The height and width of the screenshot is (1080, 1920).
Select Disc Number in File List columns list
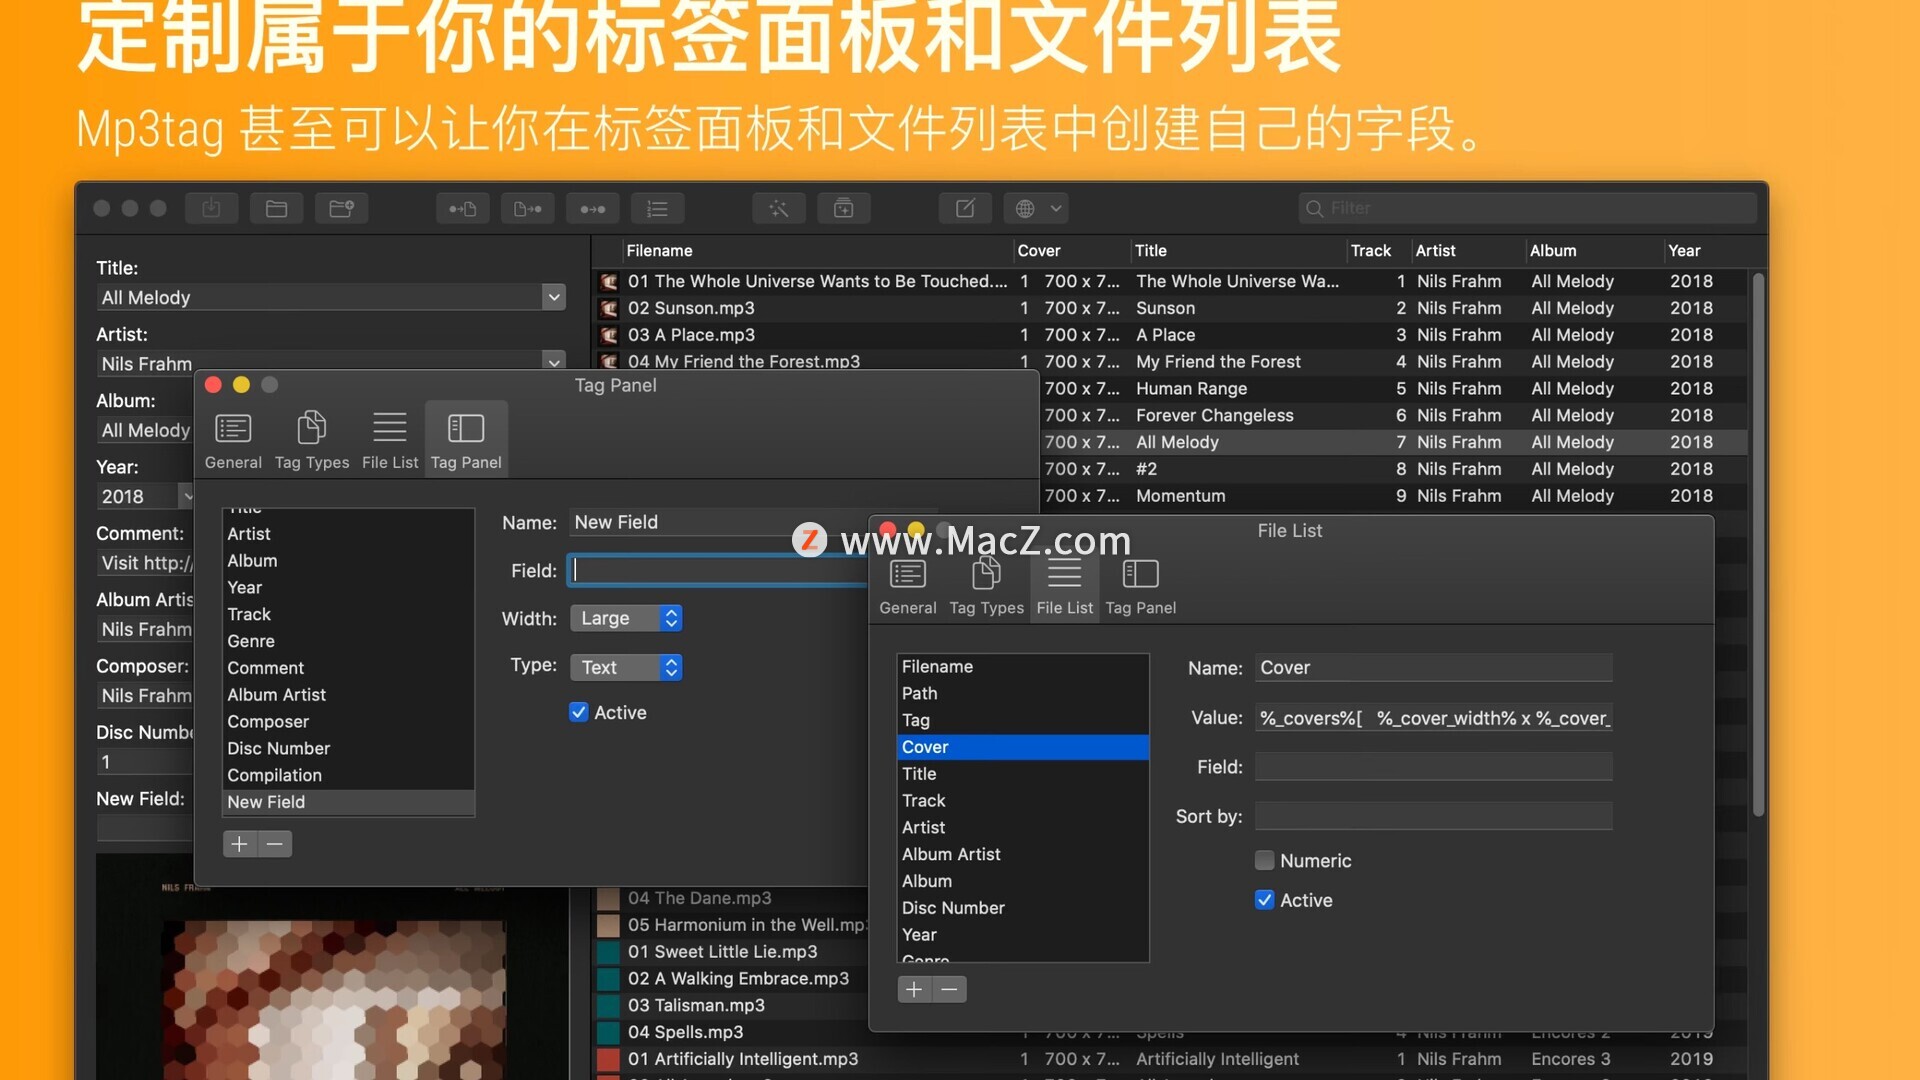tap(1023, 908)
